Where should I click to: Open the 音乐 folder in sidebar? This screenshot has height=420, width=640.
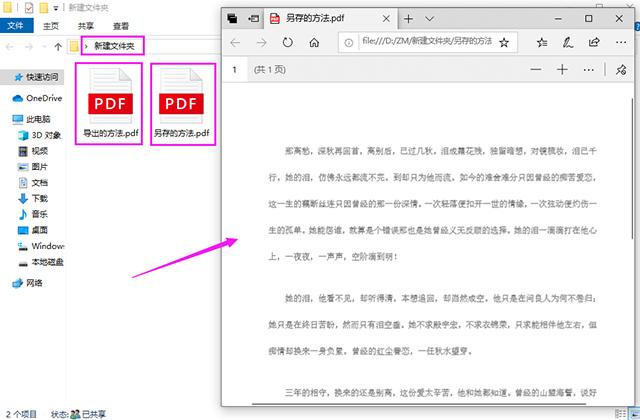[33, 214]
